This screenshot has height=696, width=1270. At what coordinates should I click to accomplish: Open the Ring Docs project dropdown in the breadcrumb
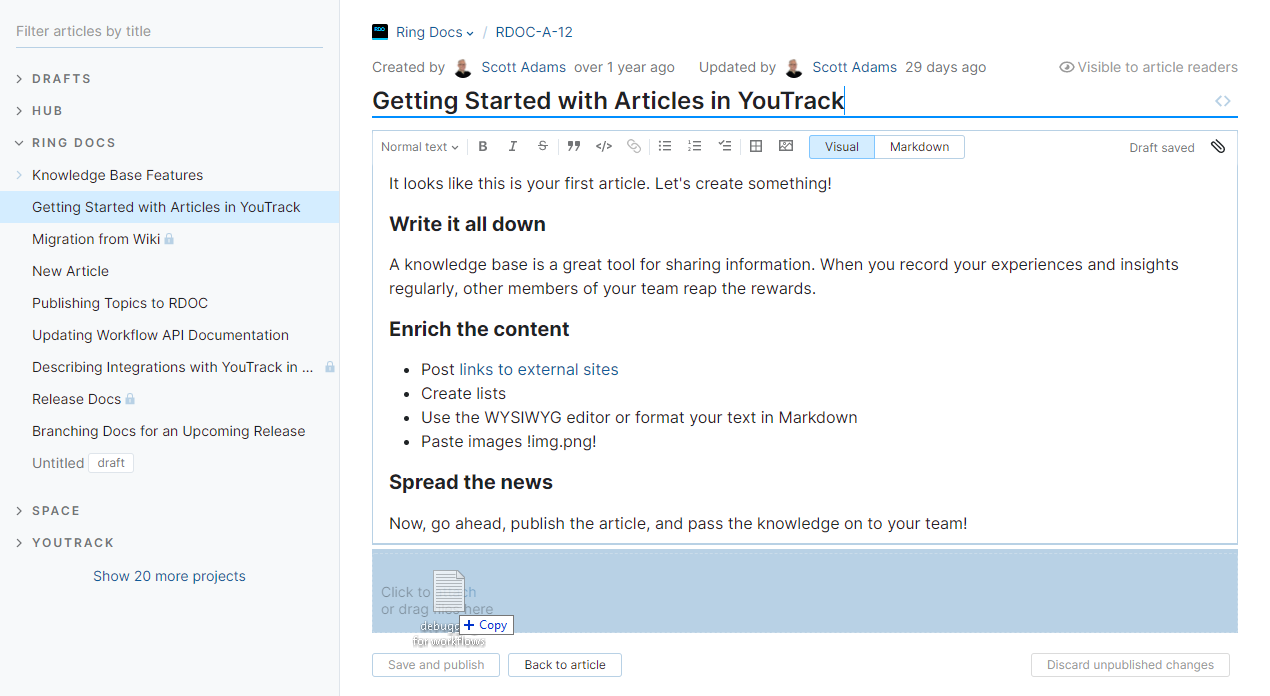435,32
